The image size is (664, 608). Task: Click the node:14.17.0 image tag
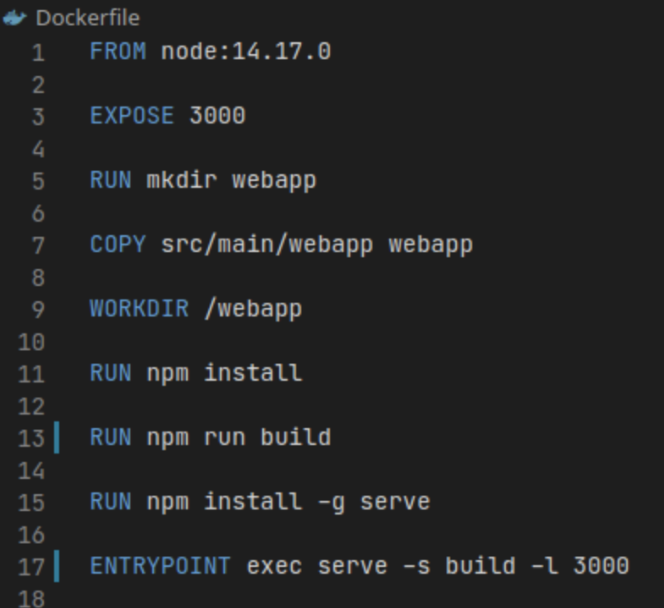pyautogui.click(x=246, y=51)
